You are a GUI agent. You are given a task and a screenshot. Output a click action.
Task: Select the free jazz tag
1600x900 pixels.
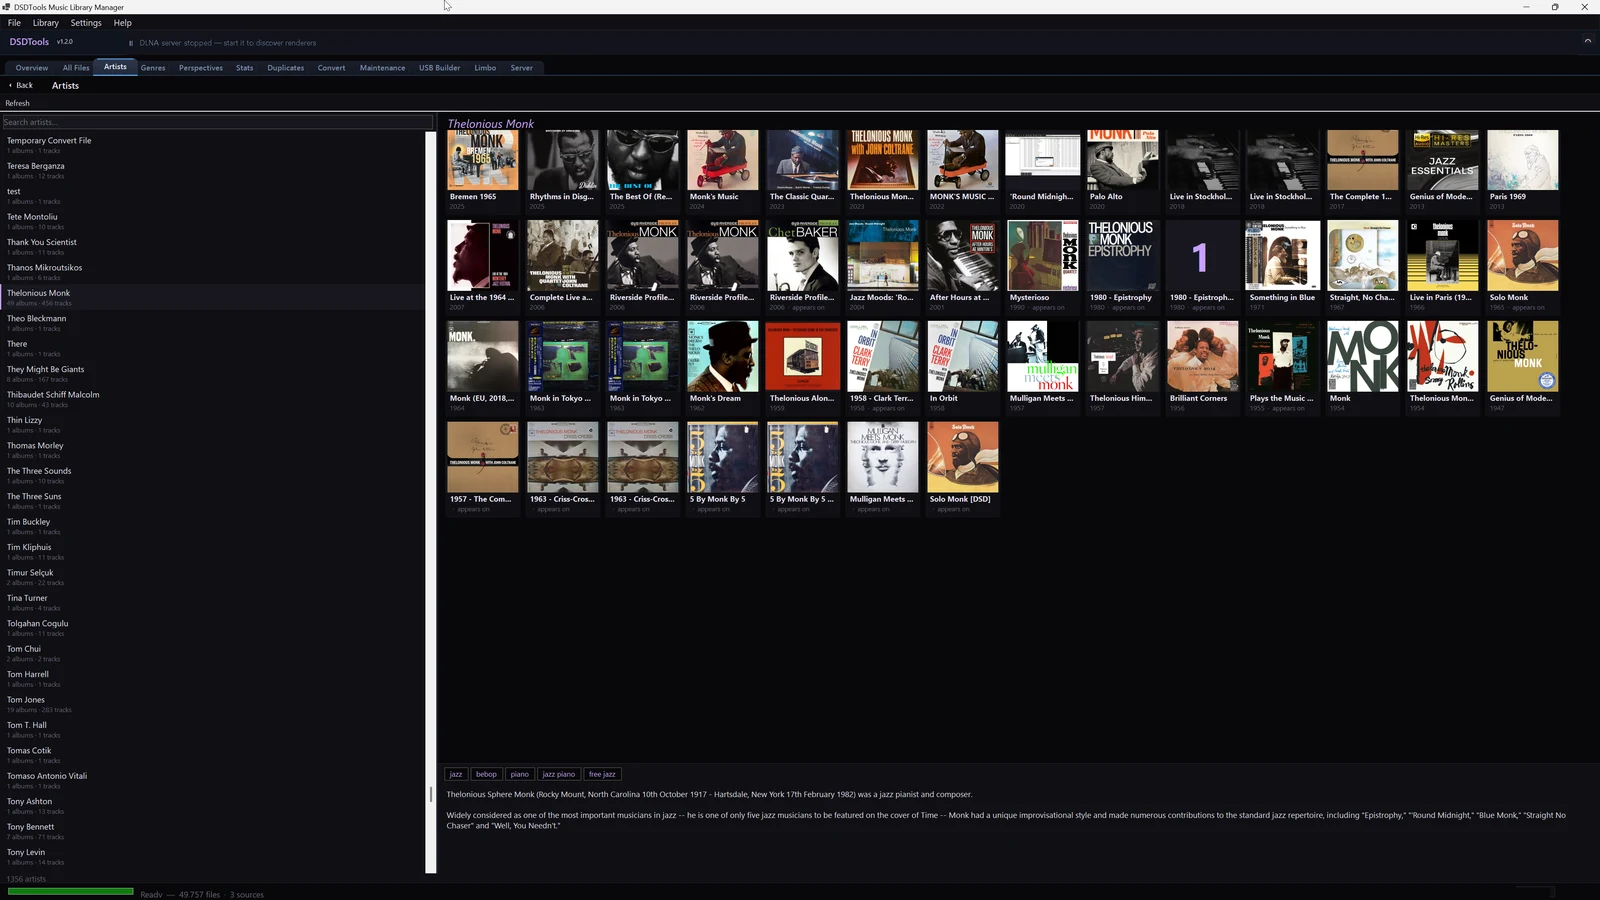pos(602,774)
